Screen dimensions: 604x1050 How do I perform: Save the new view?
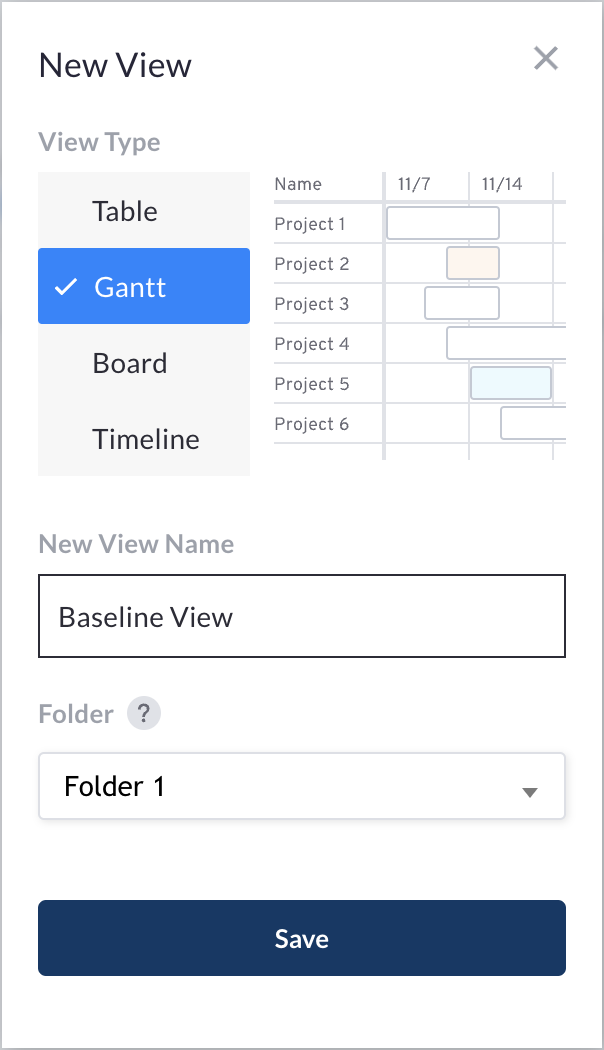click(302, 938)
